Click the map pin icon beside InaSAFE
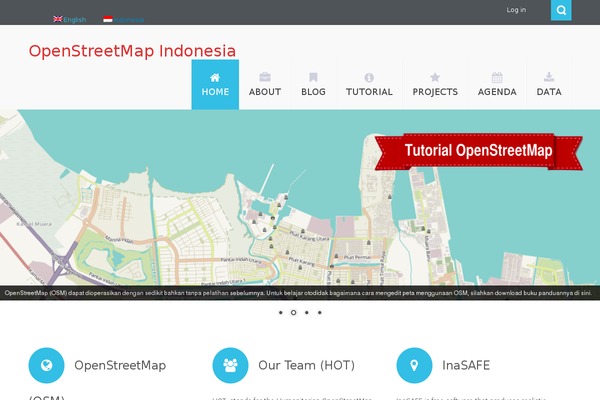Viewport: 600px width, 400px height. pos(414,365)
